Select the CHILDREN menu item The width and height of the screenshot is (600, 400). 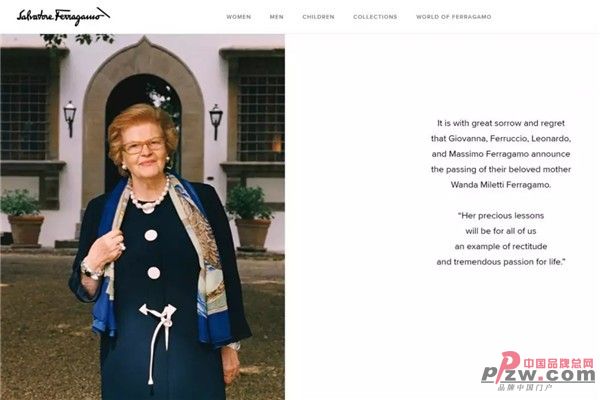318,17
